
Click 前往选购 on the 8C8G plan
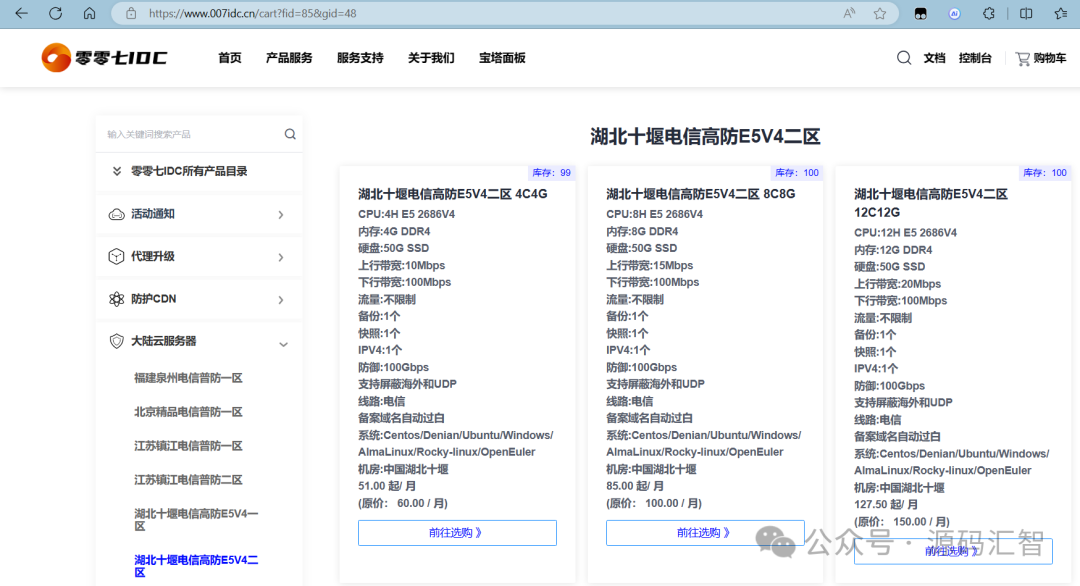point(704,532)
